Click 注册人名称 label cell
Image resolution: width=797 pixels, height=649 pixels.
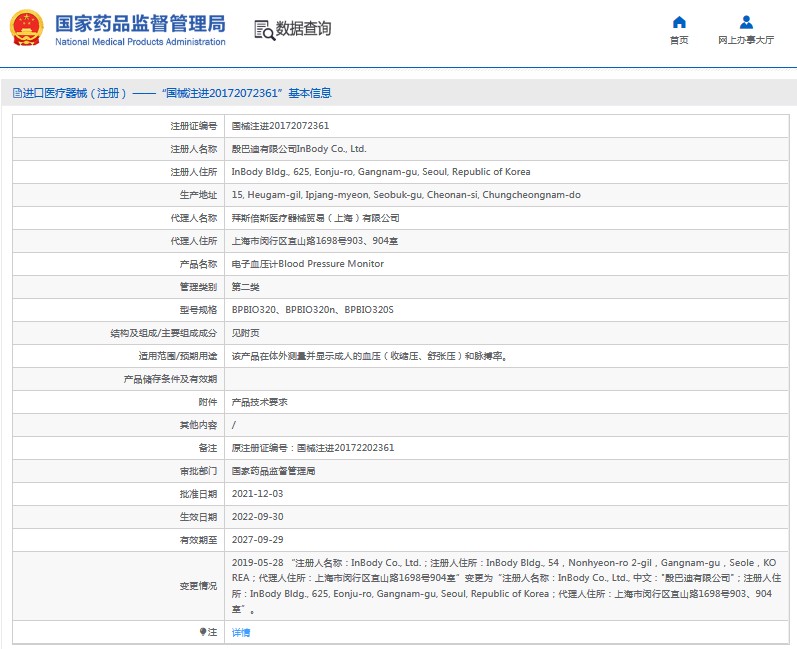194,149
